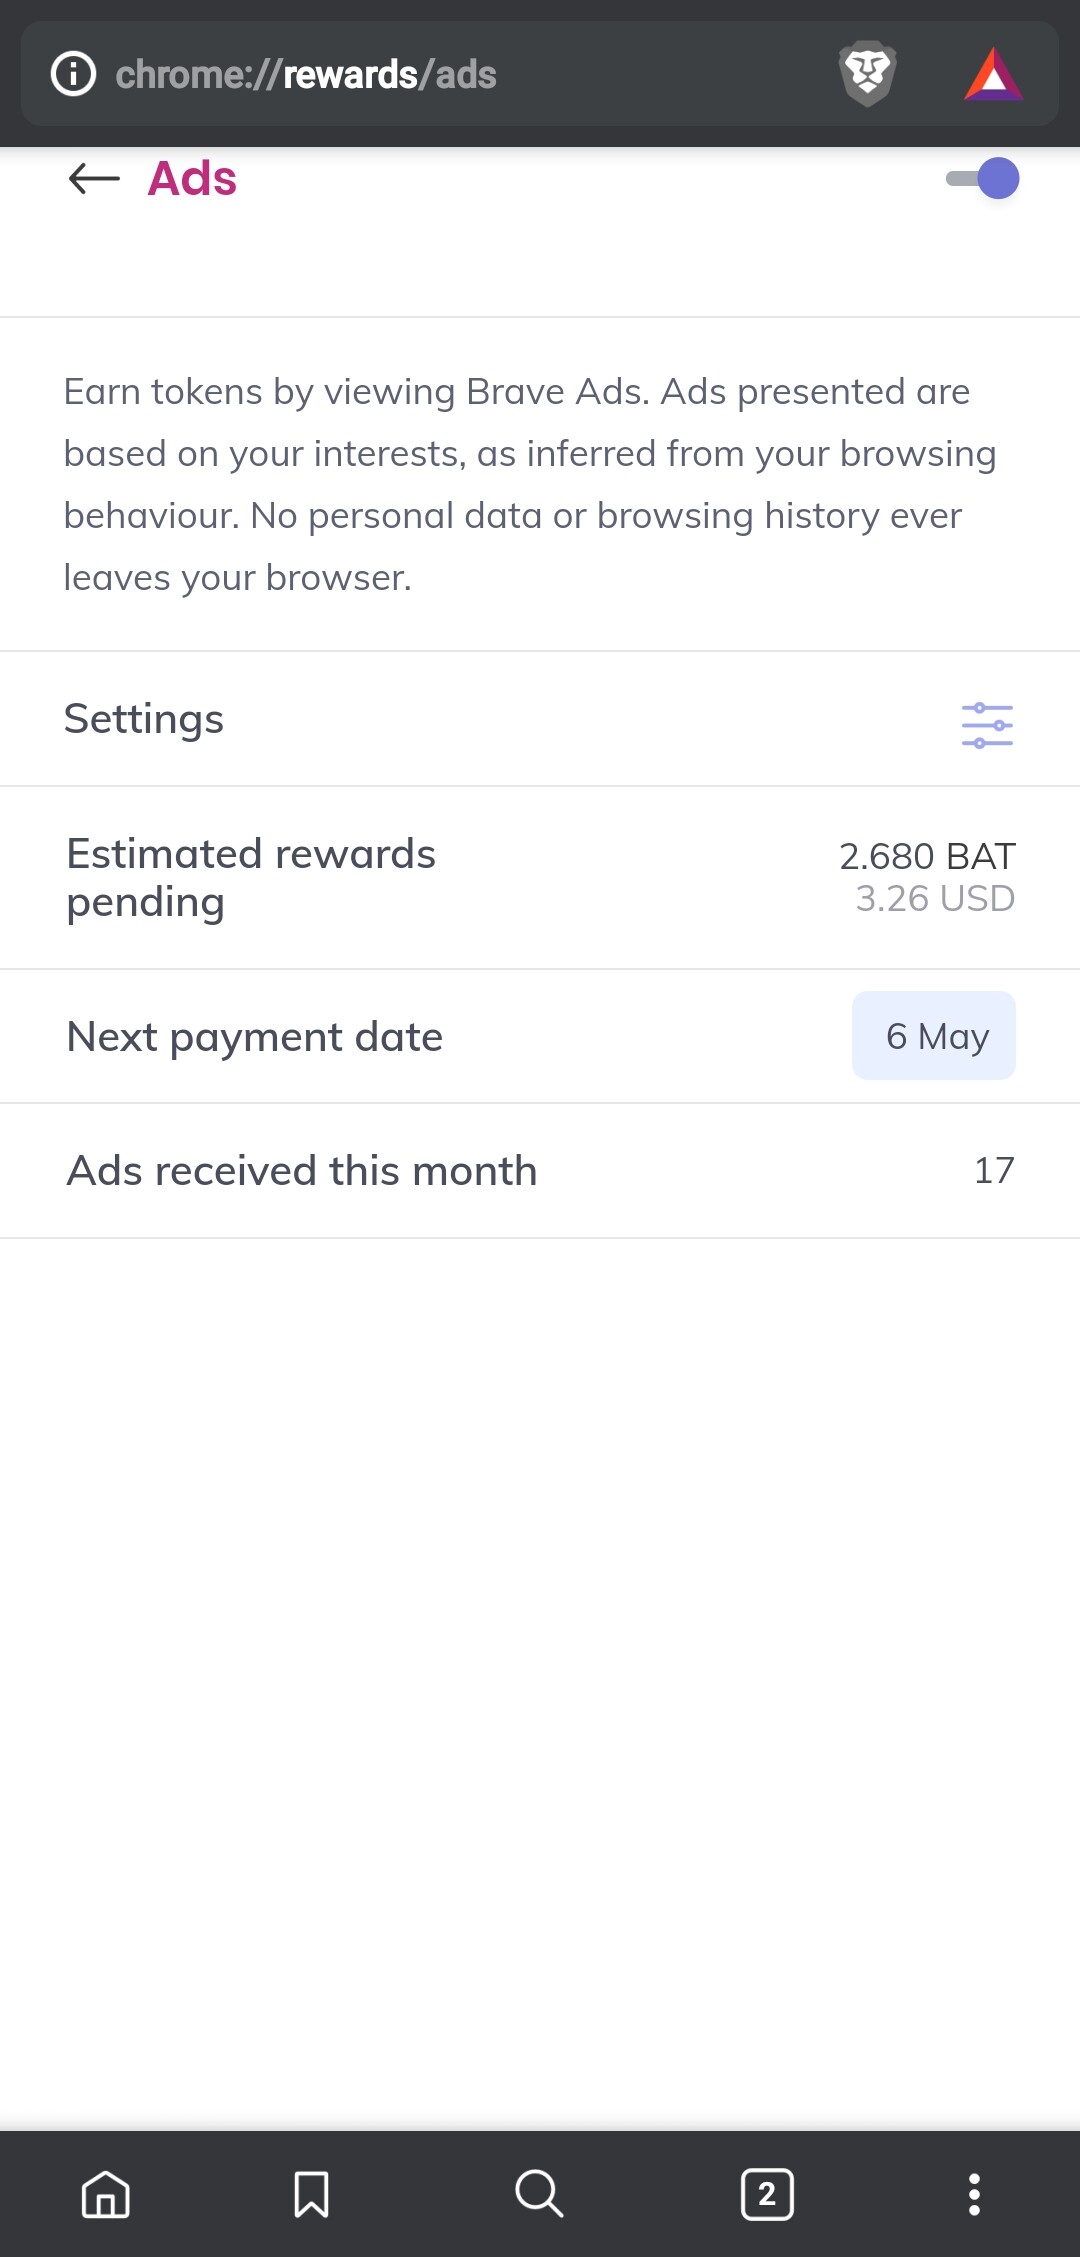
Task: Tap the Next payment date label
Action: click(255, 1037)
